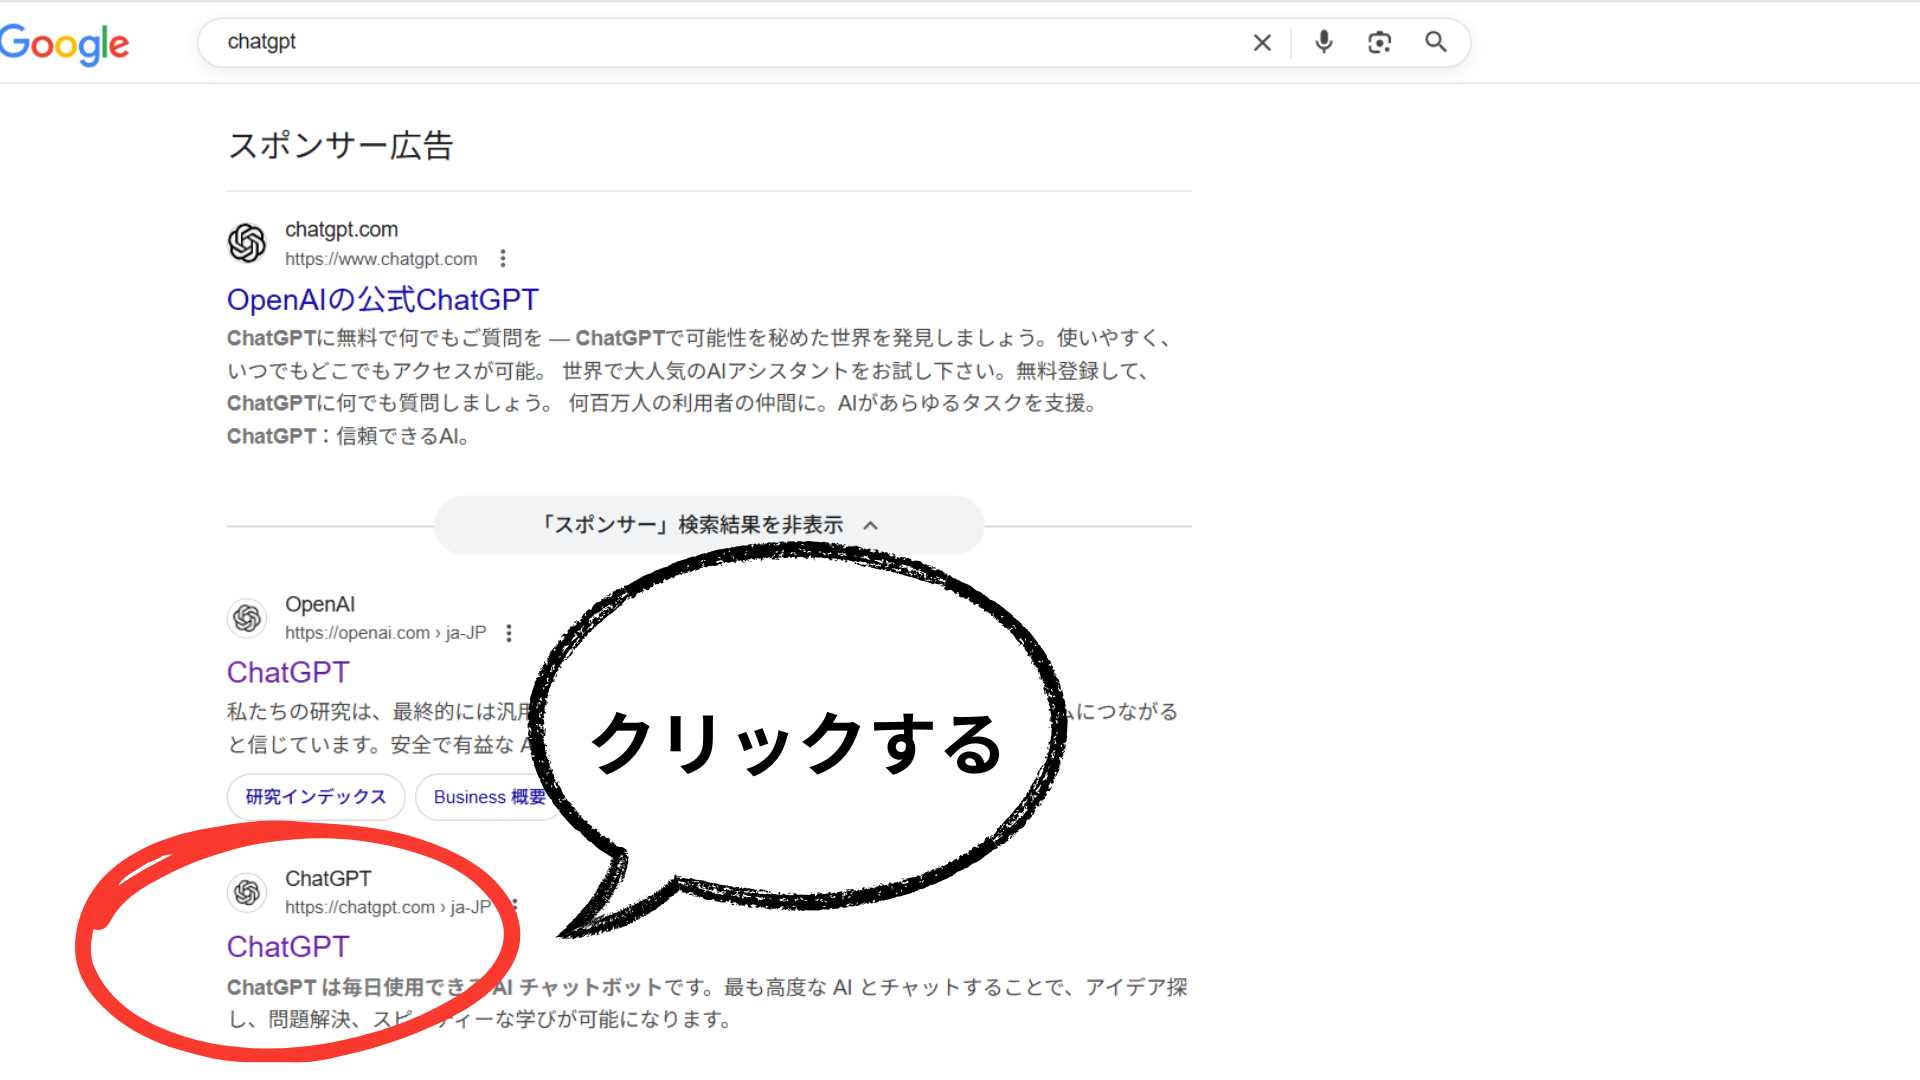Click the https://www.chatgpt.com URL text
Viewport: 1920px width, 1080px height.
[x=381, y=259]
